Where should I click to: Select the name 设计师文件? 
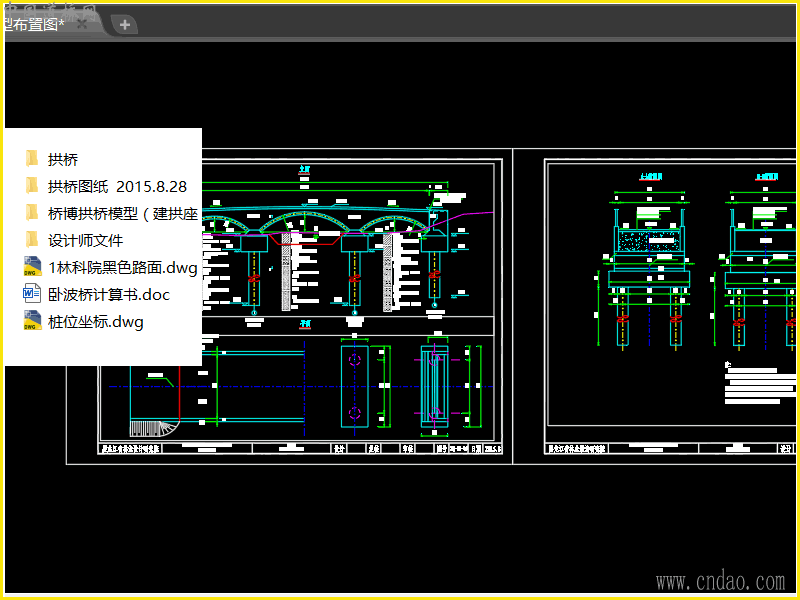86,240
